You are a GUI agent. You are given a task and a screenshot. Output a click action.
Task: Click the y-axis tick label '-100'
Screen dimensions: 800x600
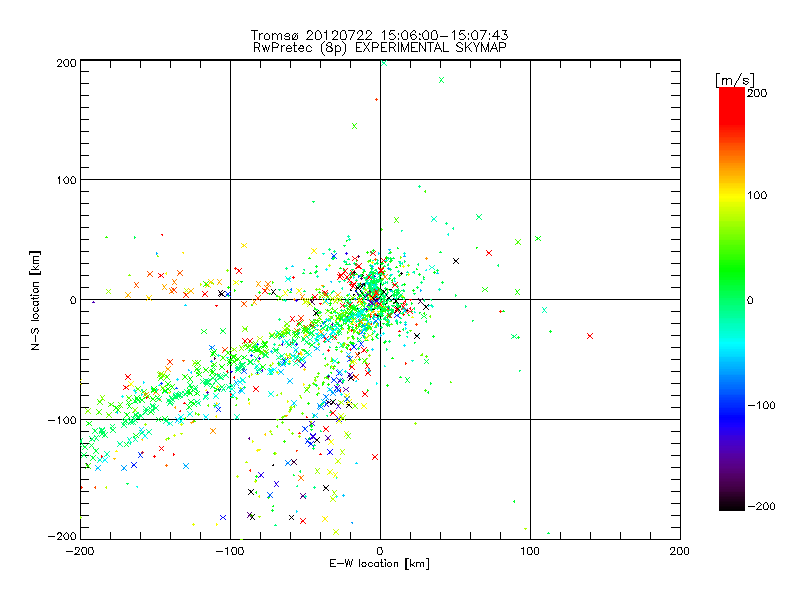coord(62,420)
